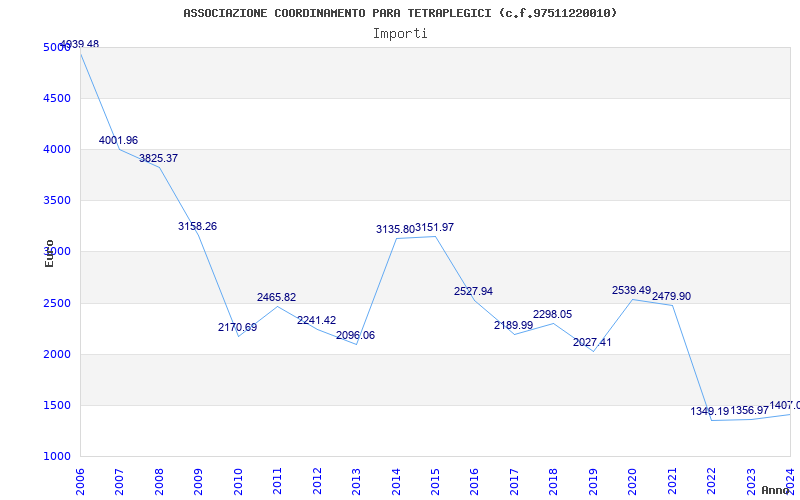This screenshot has height=500, width=800.
Task: Click the 2008 x-axis year label
Action: 159,482
